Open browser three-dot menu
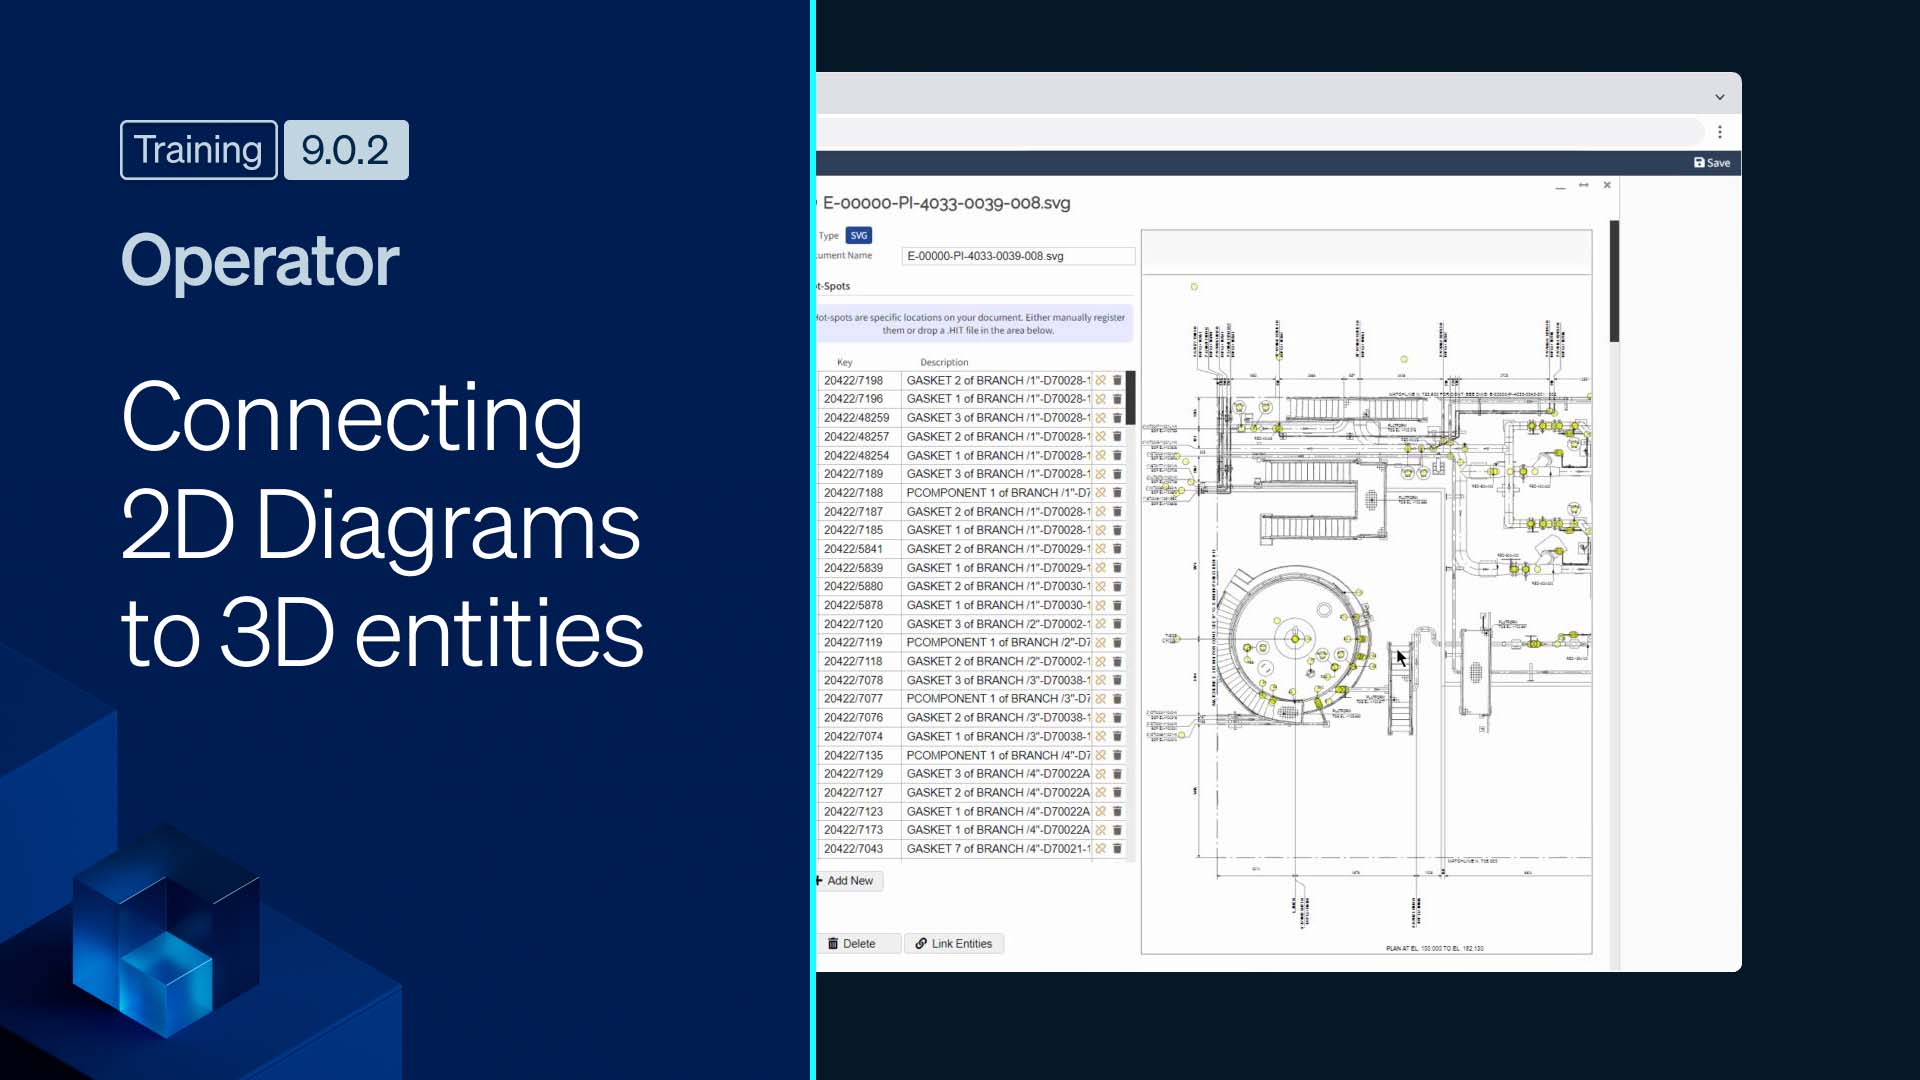The width and height of the screenshot is (1920, 1080). pyautogui.click(x=1719, y=132)
